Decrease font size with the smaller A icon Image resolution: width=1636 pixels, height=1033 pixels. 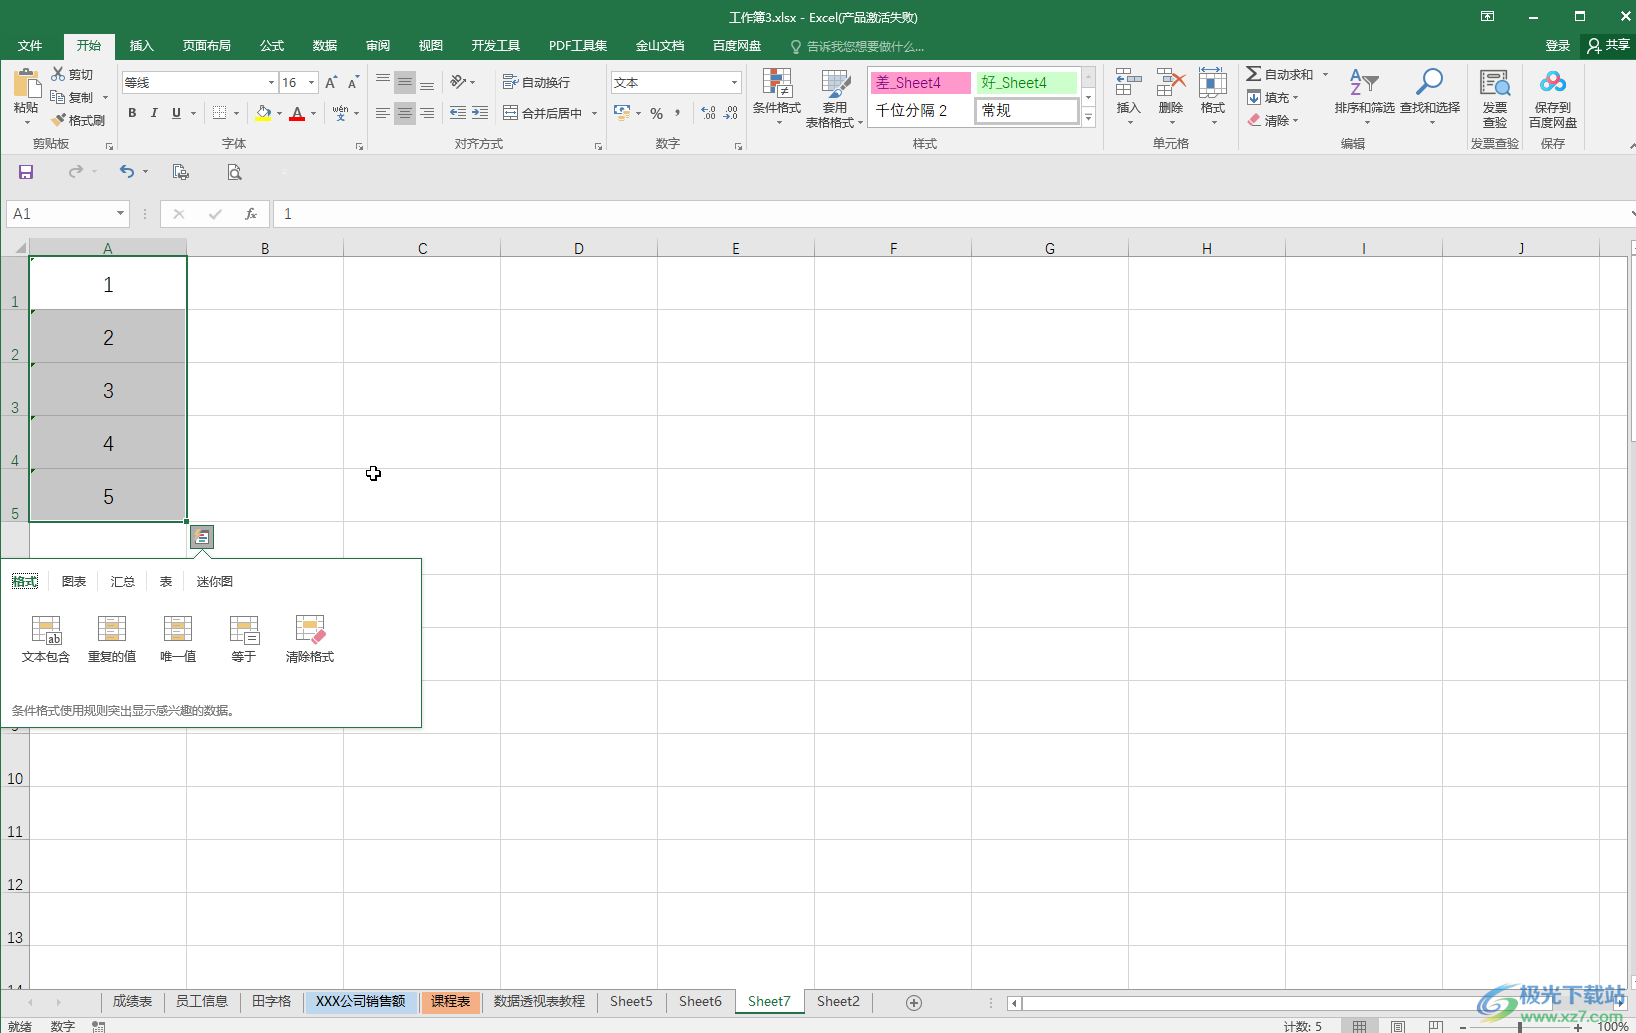353,82
